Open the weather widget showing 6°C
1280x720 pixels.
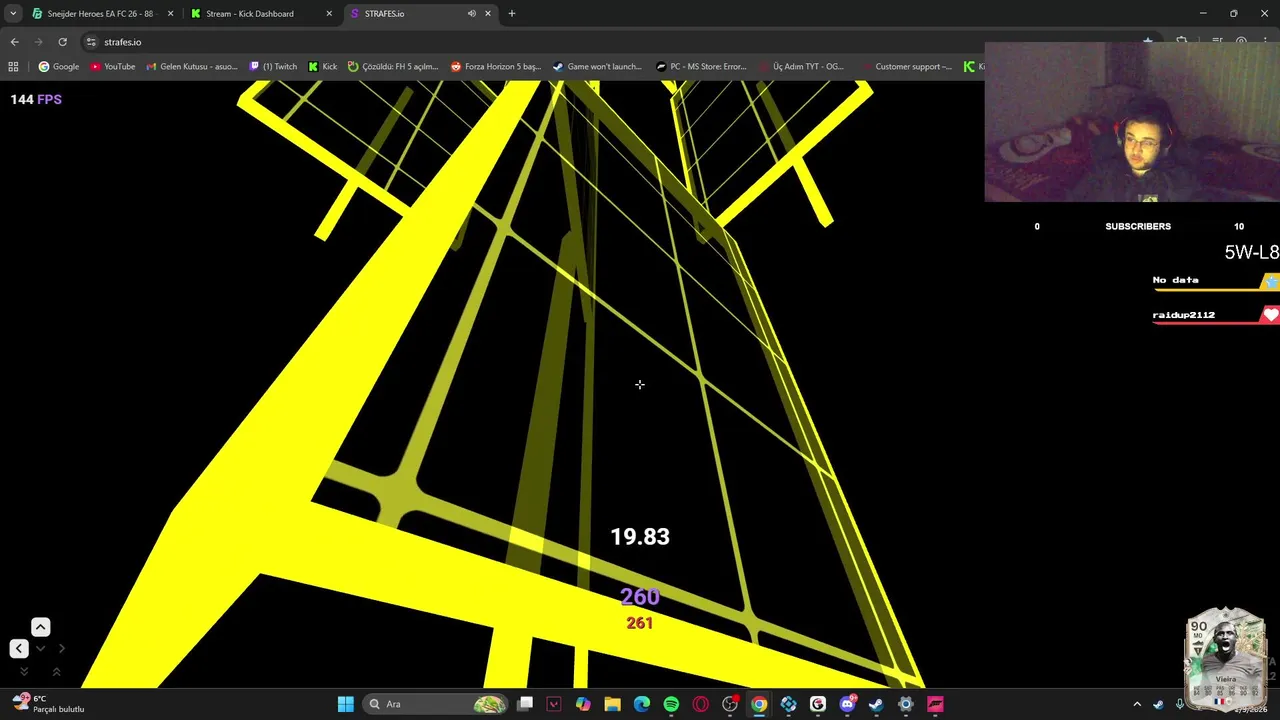click(x=48, y=704)
